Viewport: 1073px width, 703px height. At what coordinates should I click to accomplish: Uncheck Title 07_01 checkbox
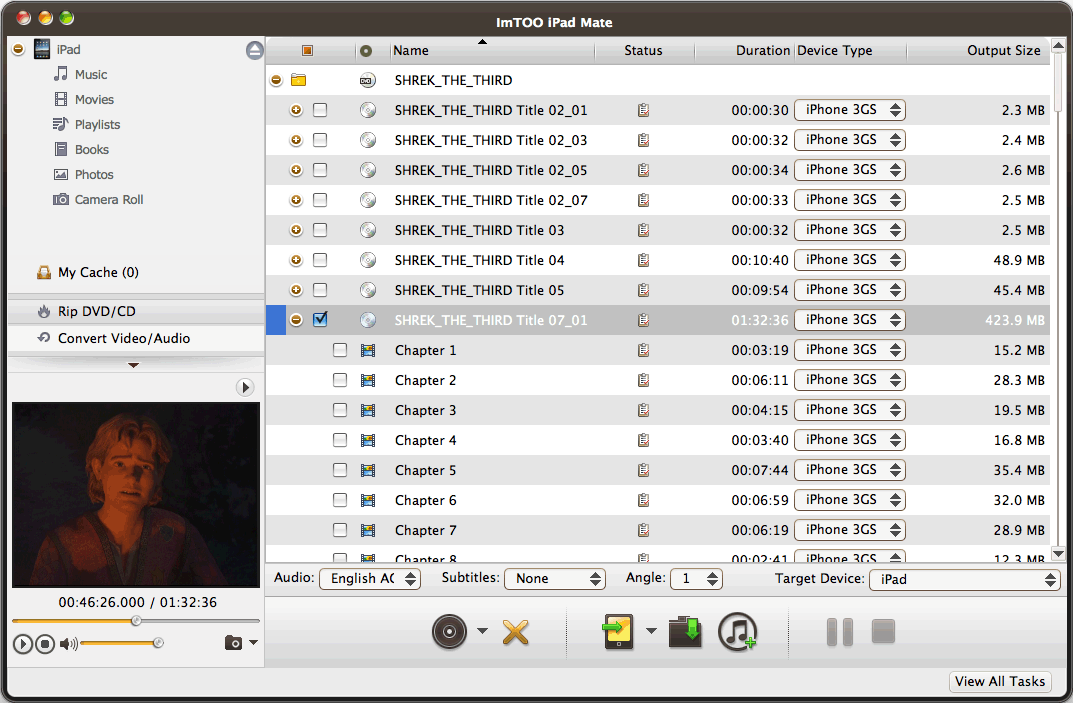[320, 320]
